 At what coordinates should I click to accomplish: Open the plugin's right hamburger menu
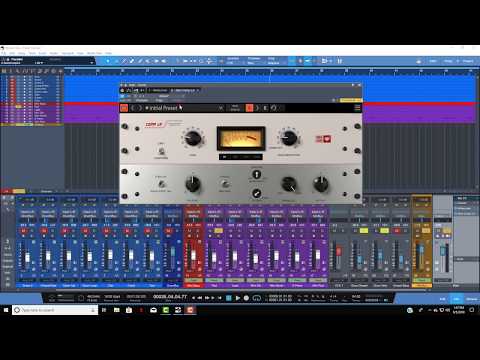click(357, 108)
